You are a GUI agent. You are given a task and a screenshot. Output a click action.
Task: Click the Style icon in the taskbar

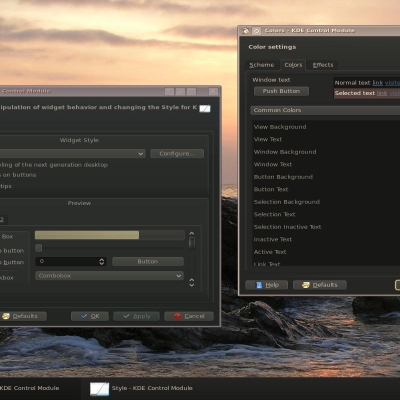pyautogui.click(x=99, y=389)
